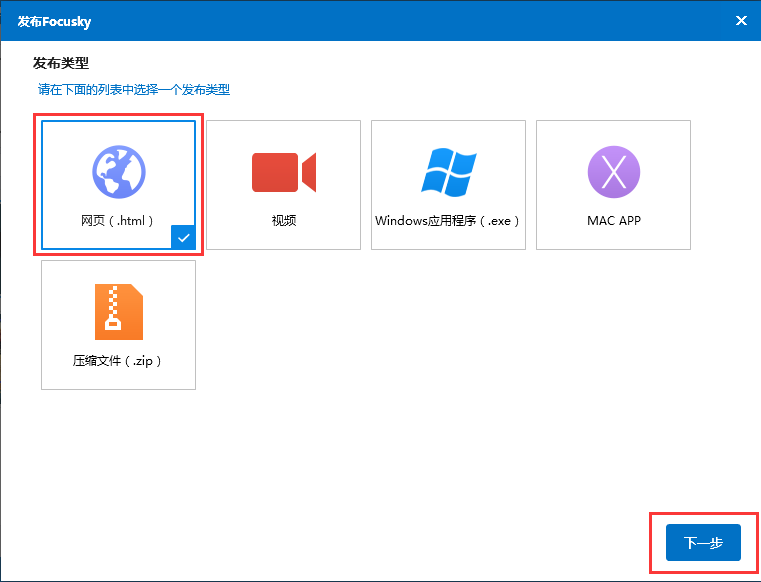Screen dimensions: 761x582
Task: Select the purple MAC APP icon
Action: click(x=614, y=172)
